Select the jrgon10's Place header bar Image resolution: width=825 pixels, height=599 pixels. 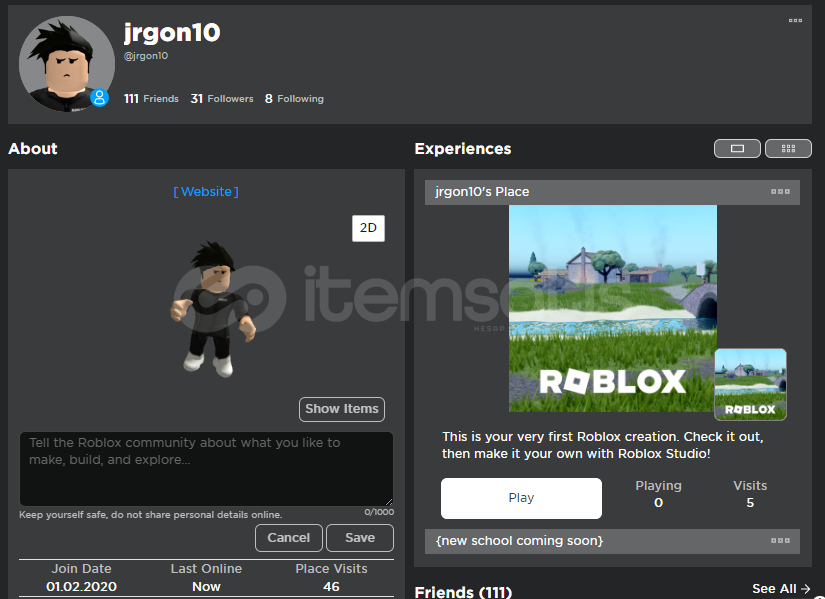(612, 192)
